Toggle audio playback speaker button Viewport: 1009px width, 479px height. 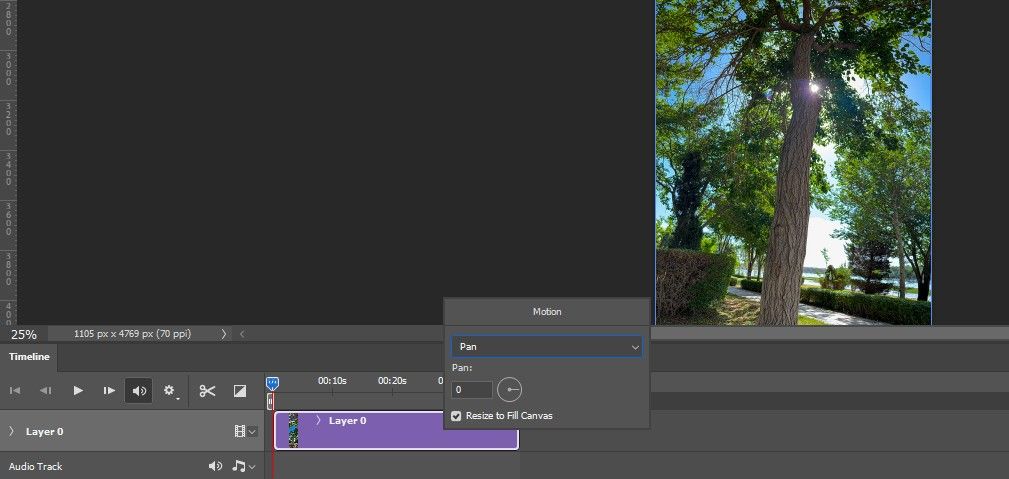[139, 391]
